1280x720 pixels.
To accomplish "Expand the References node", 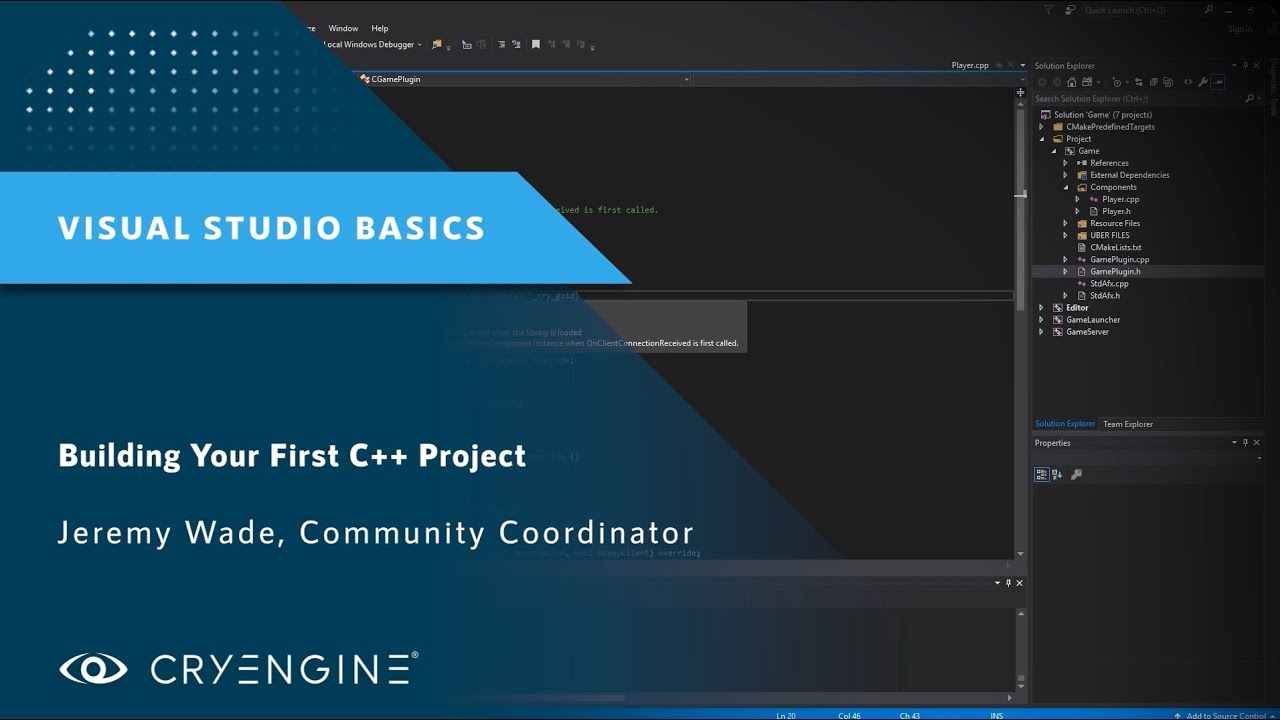I will point(1065,163).
